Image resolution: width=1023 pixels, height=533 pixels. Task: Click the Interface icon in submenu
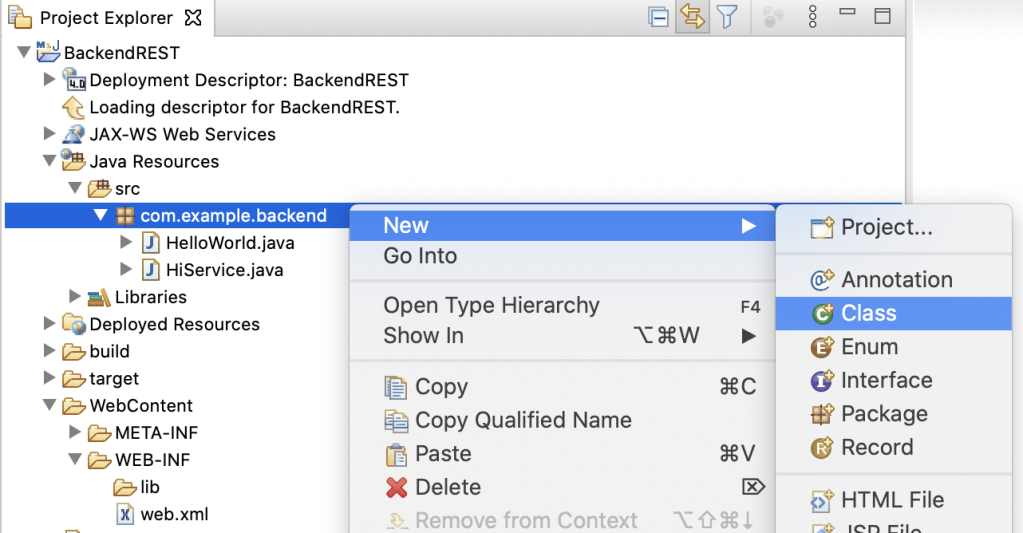823,381
